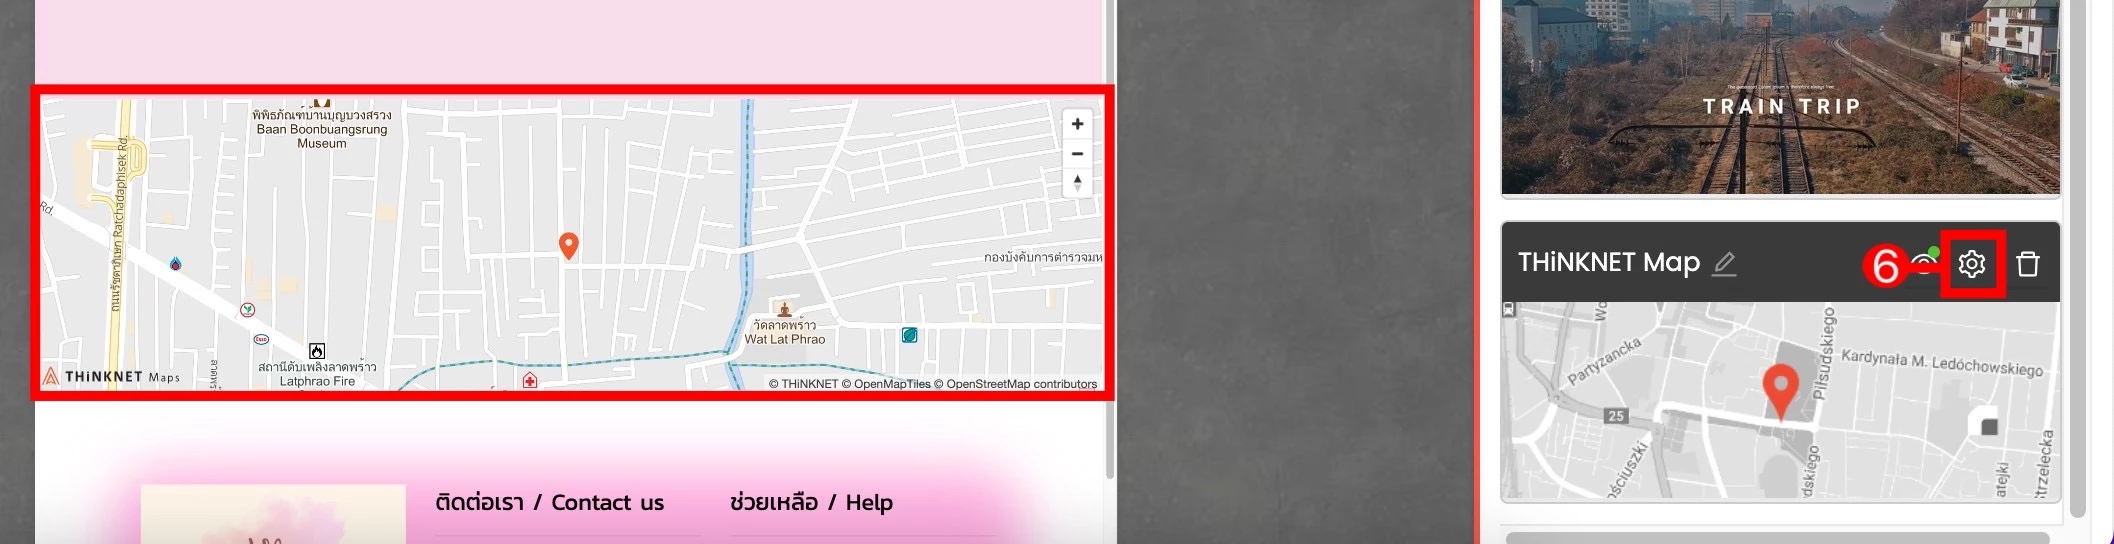This screenshot has height=544, width=2114.
Task: Click the page preview vertical scrollbar
Action: pyautogui.click(x=1110, y=240)
